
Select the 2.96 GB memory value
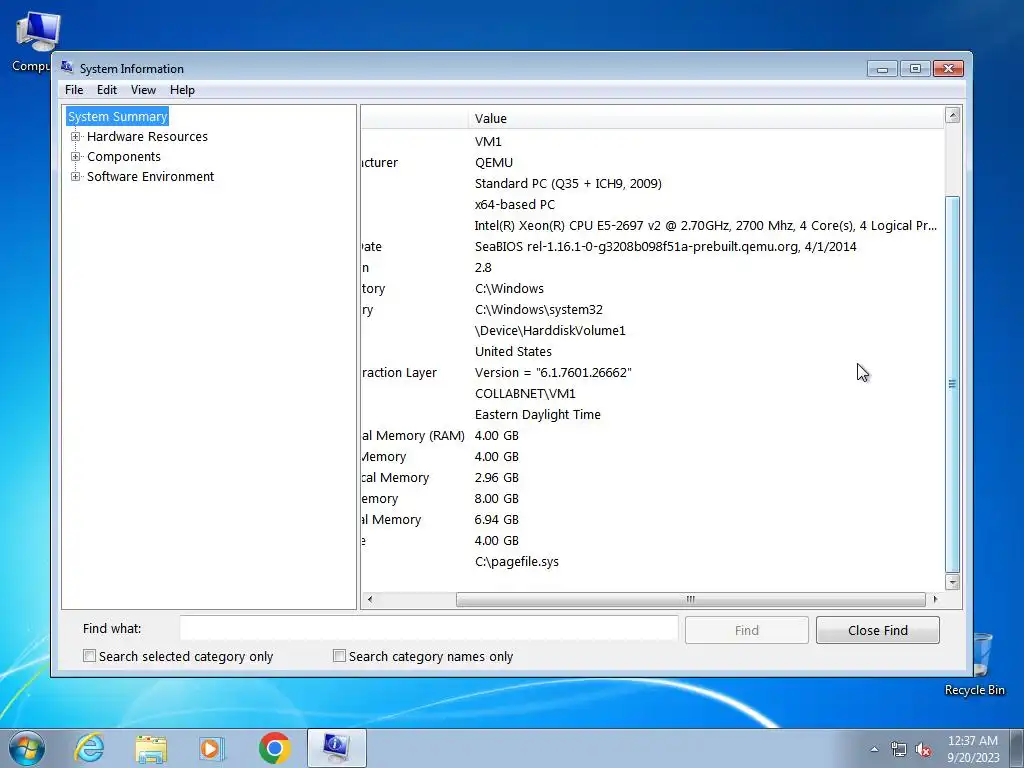[496, 477]
